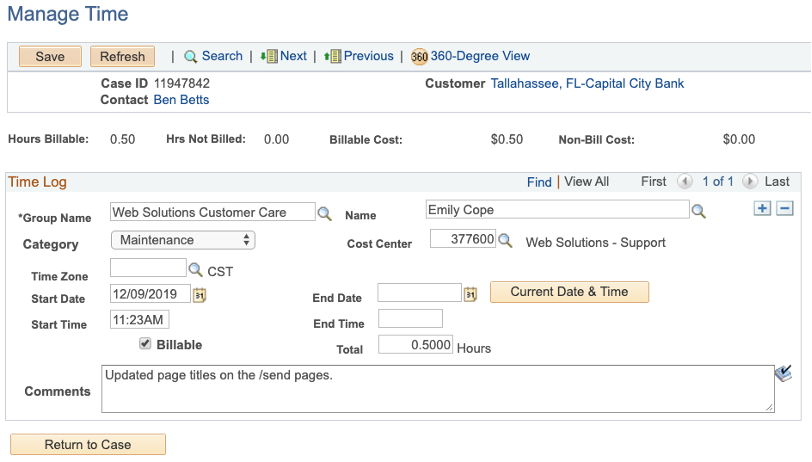Click the View All link

586,182
